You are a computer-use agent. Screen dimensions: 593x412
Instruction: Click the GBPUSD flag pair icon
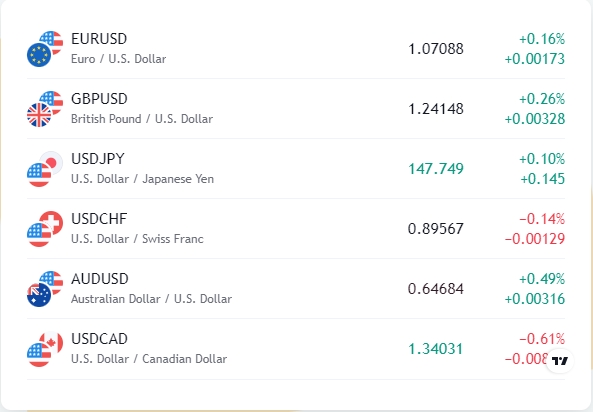[45, 109]
